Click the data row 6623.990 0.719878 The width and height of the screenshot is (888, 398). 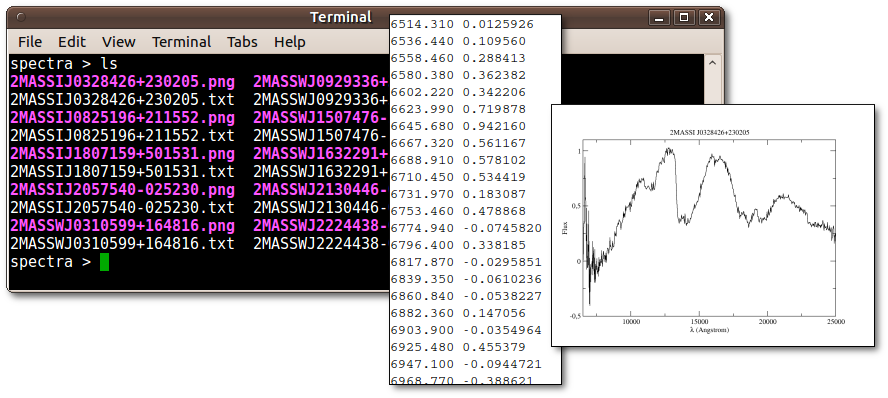[x=459, y=109]
